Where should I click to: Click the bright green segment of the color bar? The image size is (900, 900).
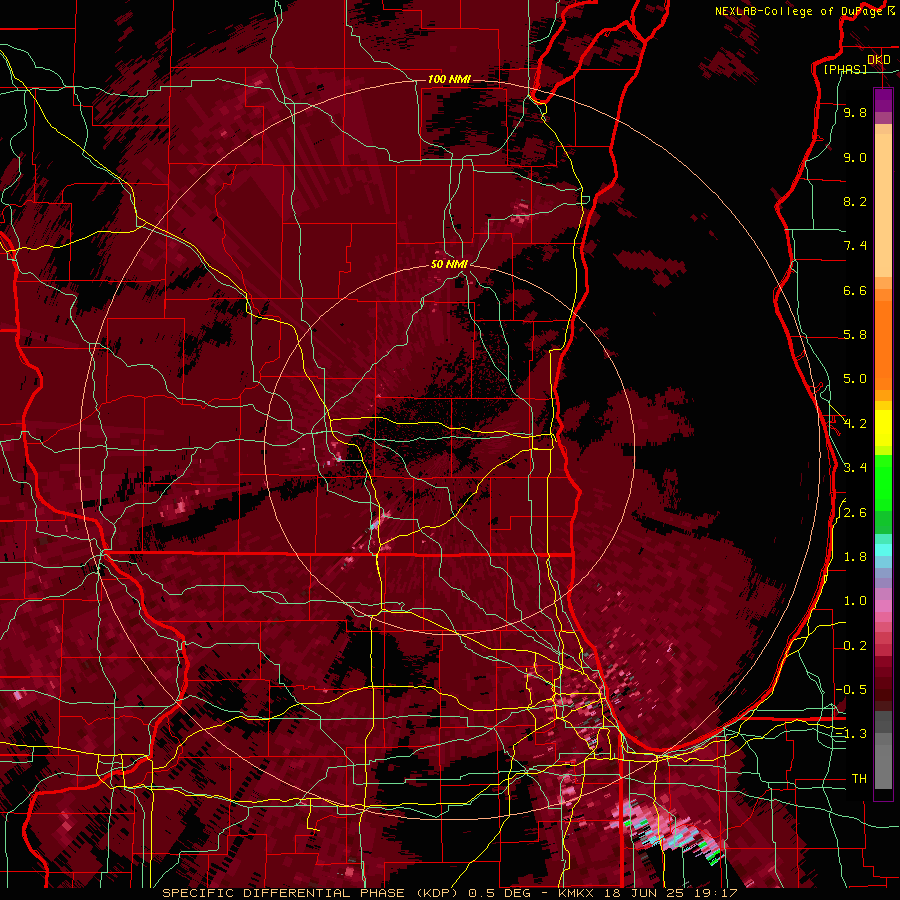coord(883,482)
